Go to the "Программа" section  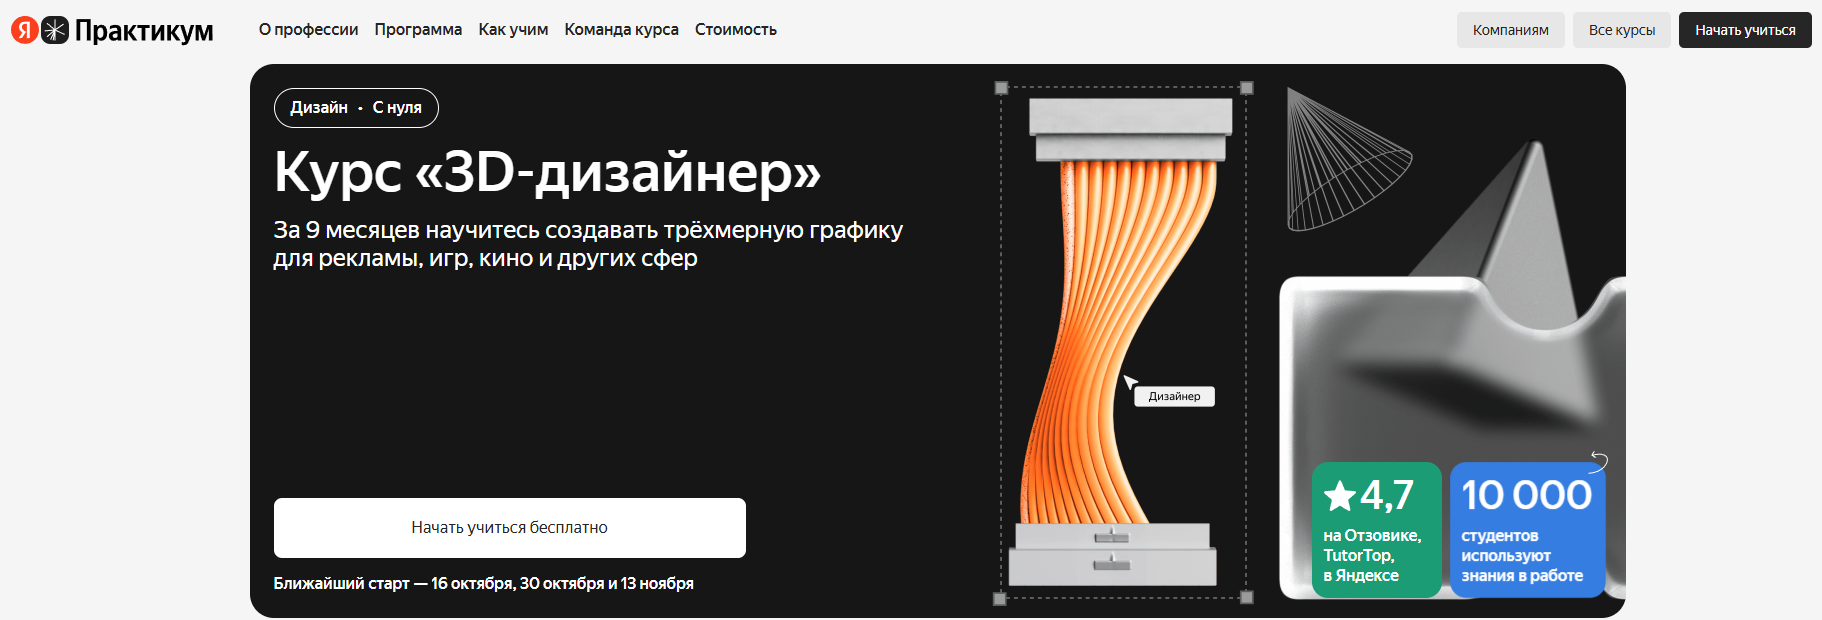(418, 30)
